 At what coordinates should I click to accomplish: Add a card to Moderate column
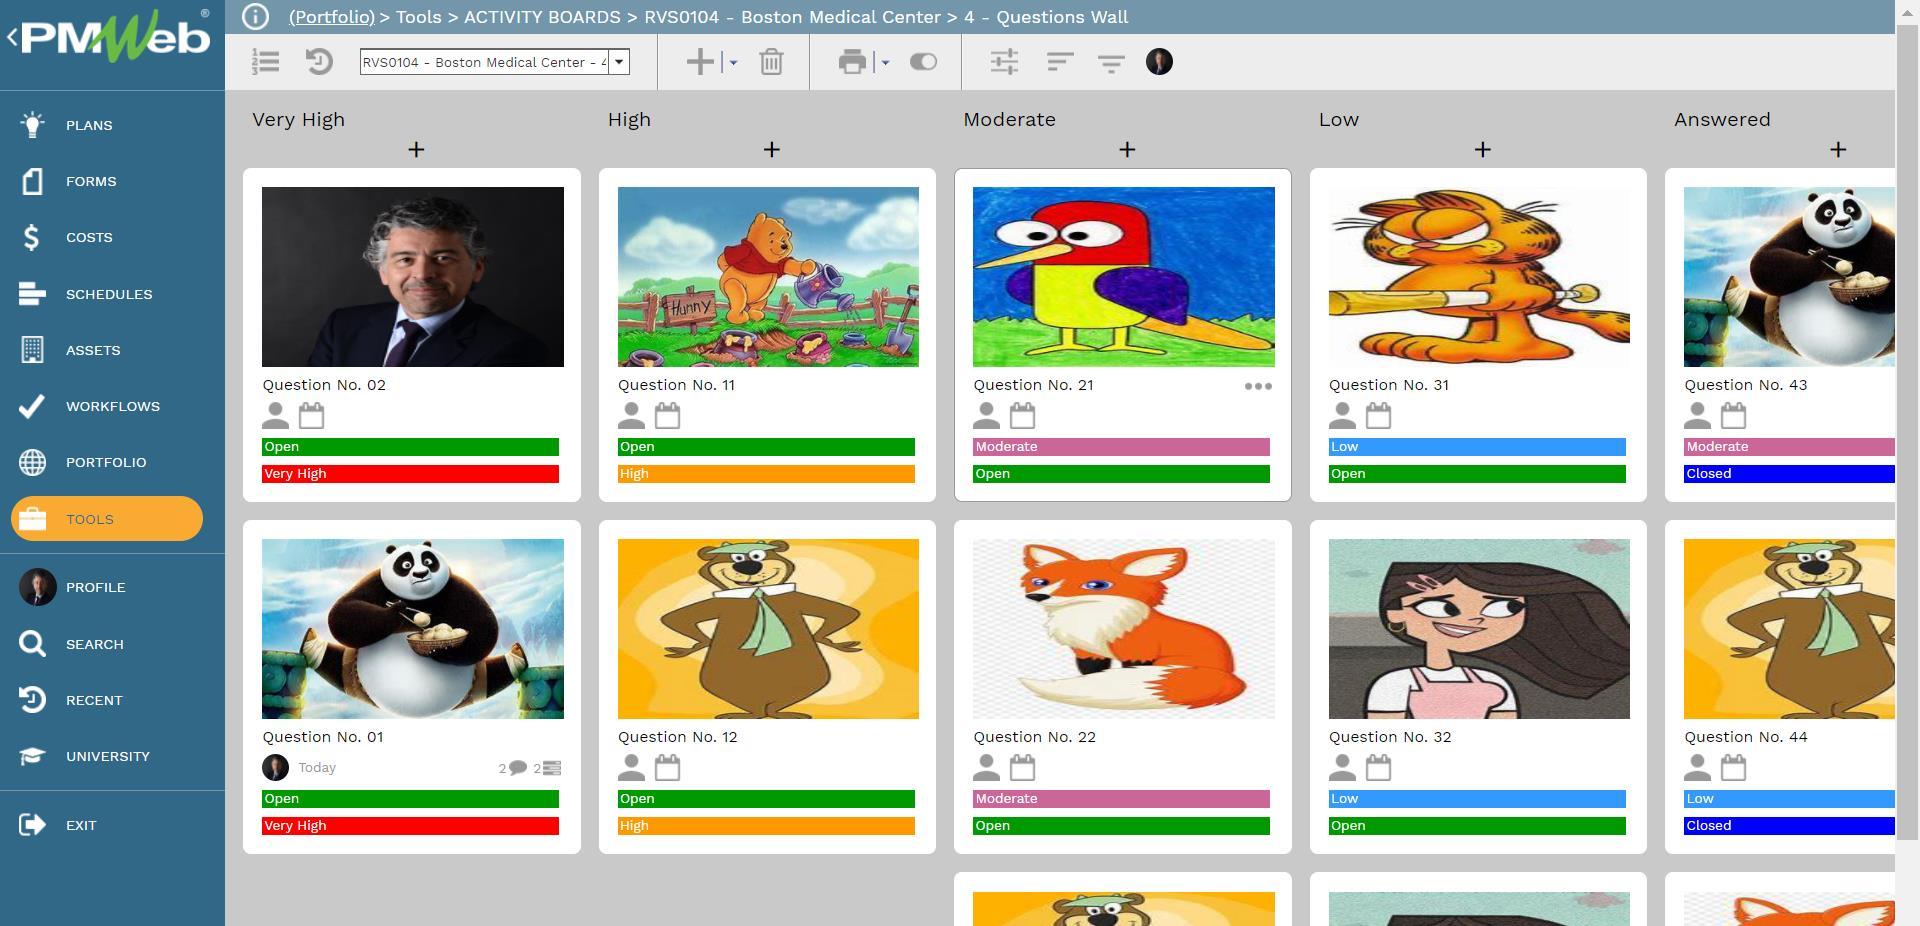1127,149
